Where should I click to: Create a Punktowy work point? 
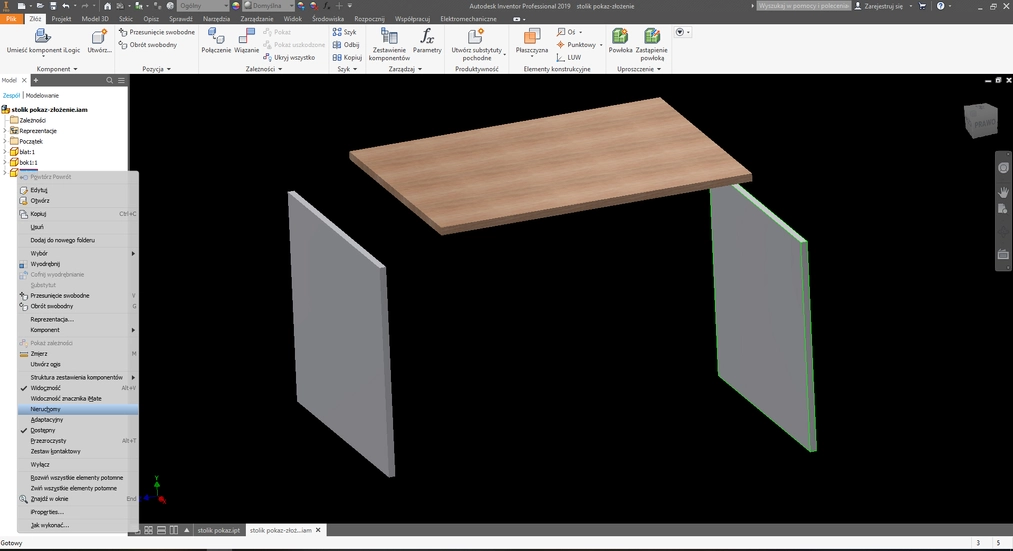click(x=579, y=45)
